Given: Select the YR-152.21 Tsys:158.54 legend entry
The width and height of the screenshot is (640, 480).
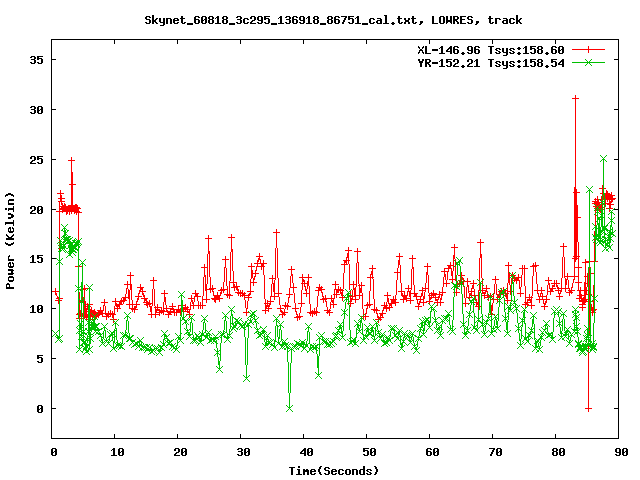Looking at the screenshot, I should point(491,63).
